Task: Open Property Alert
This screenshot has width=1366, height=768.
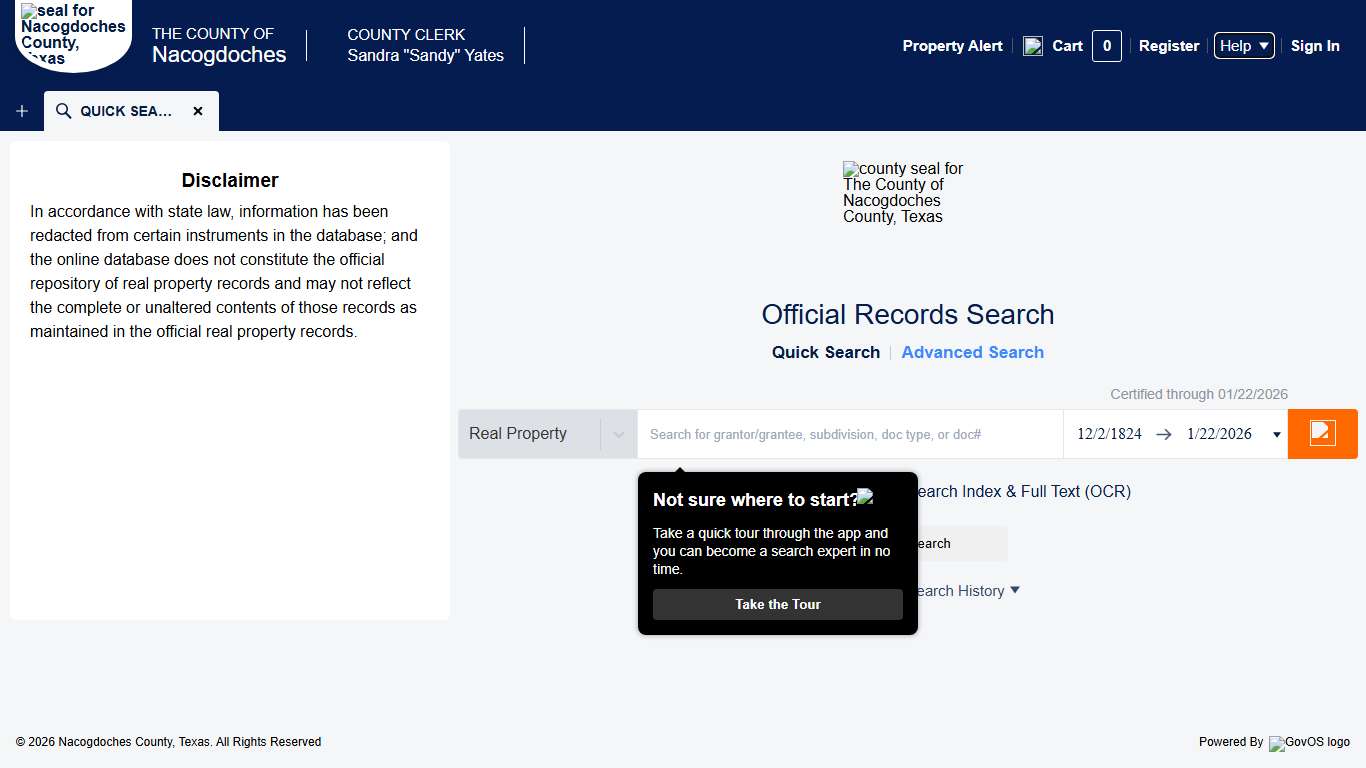Action: 951,45
